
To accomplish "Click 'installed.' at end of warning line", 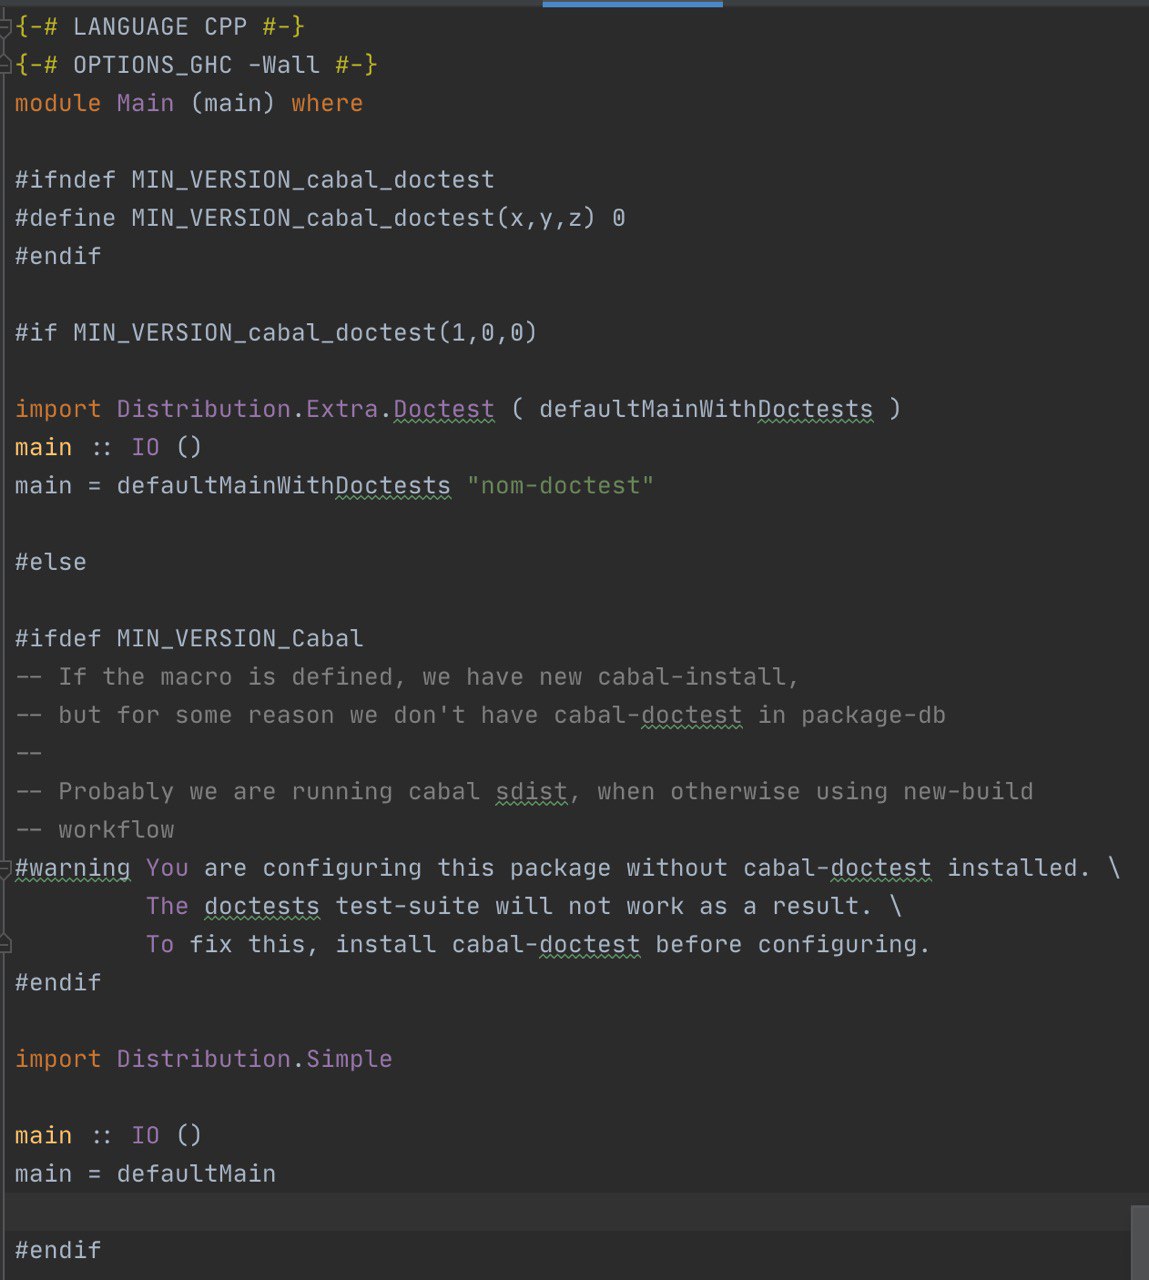I will pyautogui.click(x=1019, y=868).
